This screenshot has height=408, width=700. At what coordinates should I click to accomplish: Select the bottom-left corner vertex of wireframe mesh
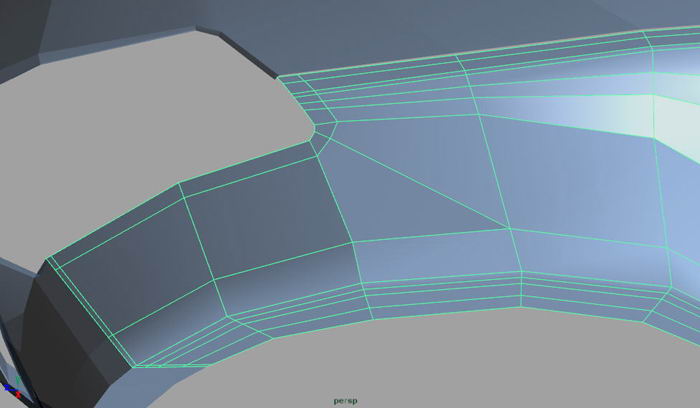coord(133,366)
